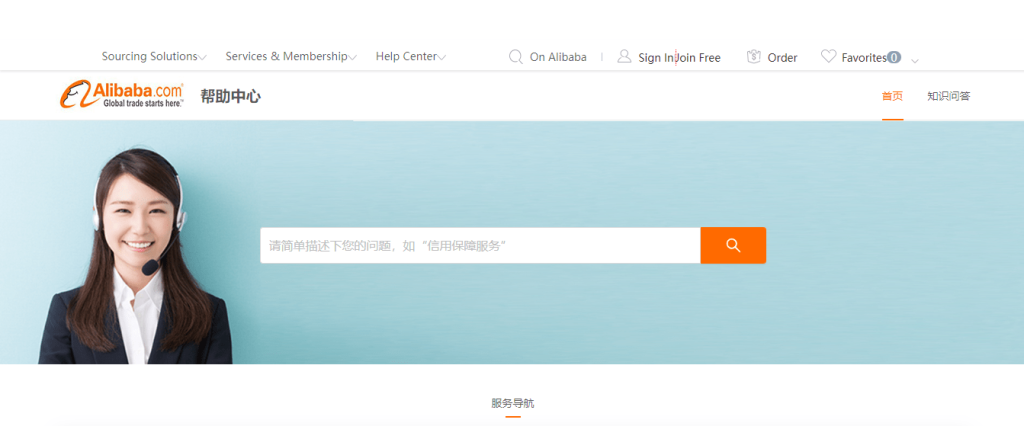Open the chevron dropdown after Favorites
1024x426 pixels.
(915, 61)
